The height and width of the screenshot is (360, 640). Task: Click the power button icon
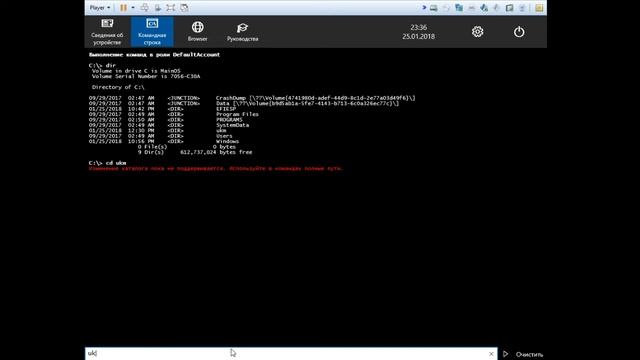(519, 31)
